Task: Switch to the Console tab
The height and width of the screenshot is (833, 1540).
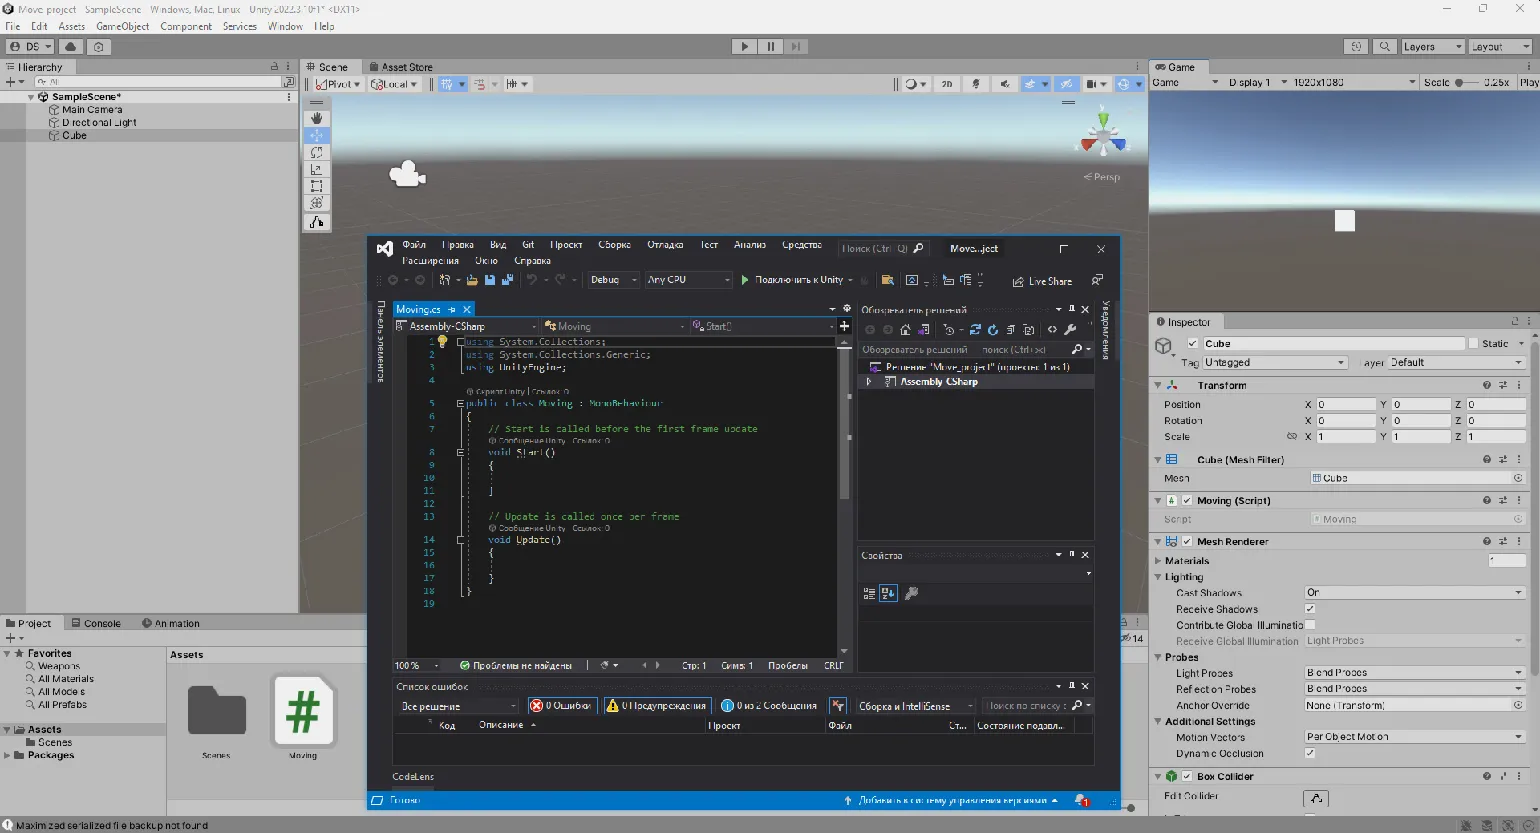Action: click(x=95, y=623)
